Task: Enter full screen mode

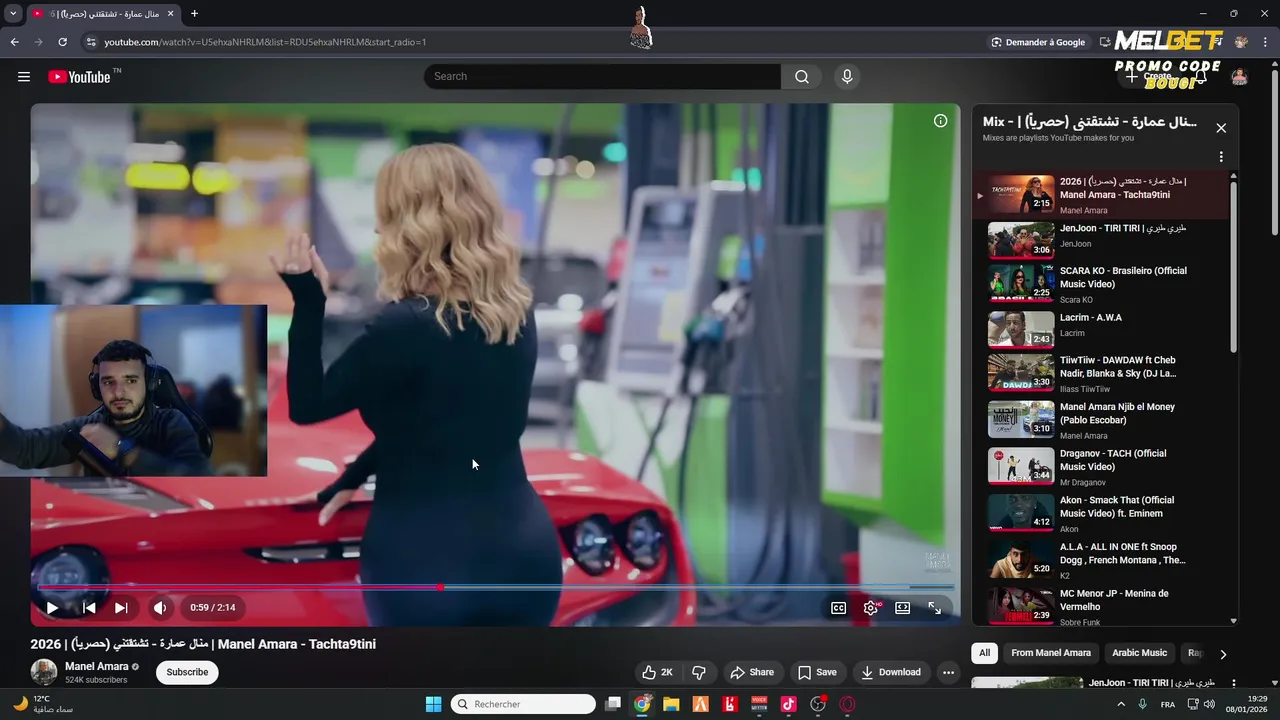Action: pos(934,607)
